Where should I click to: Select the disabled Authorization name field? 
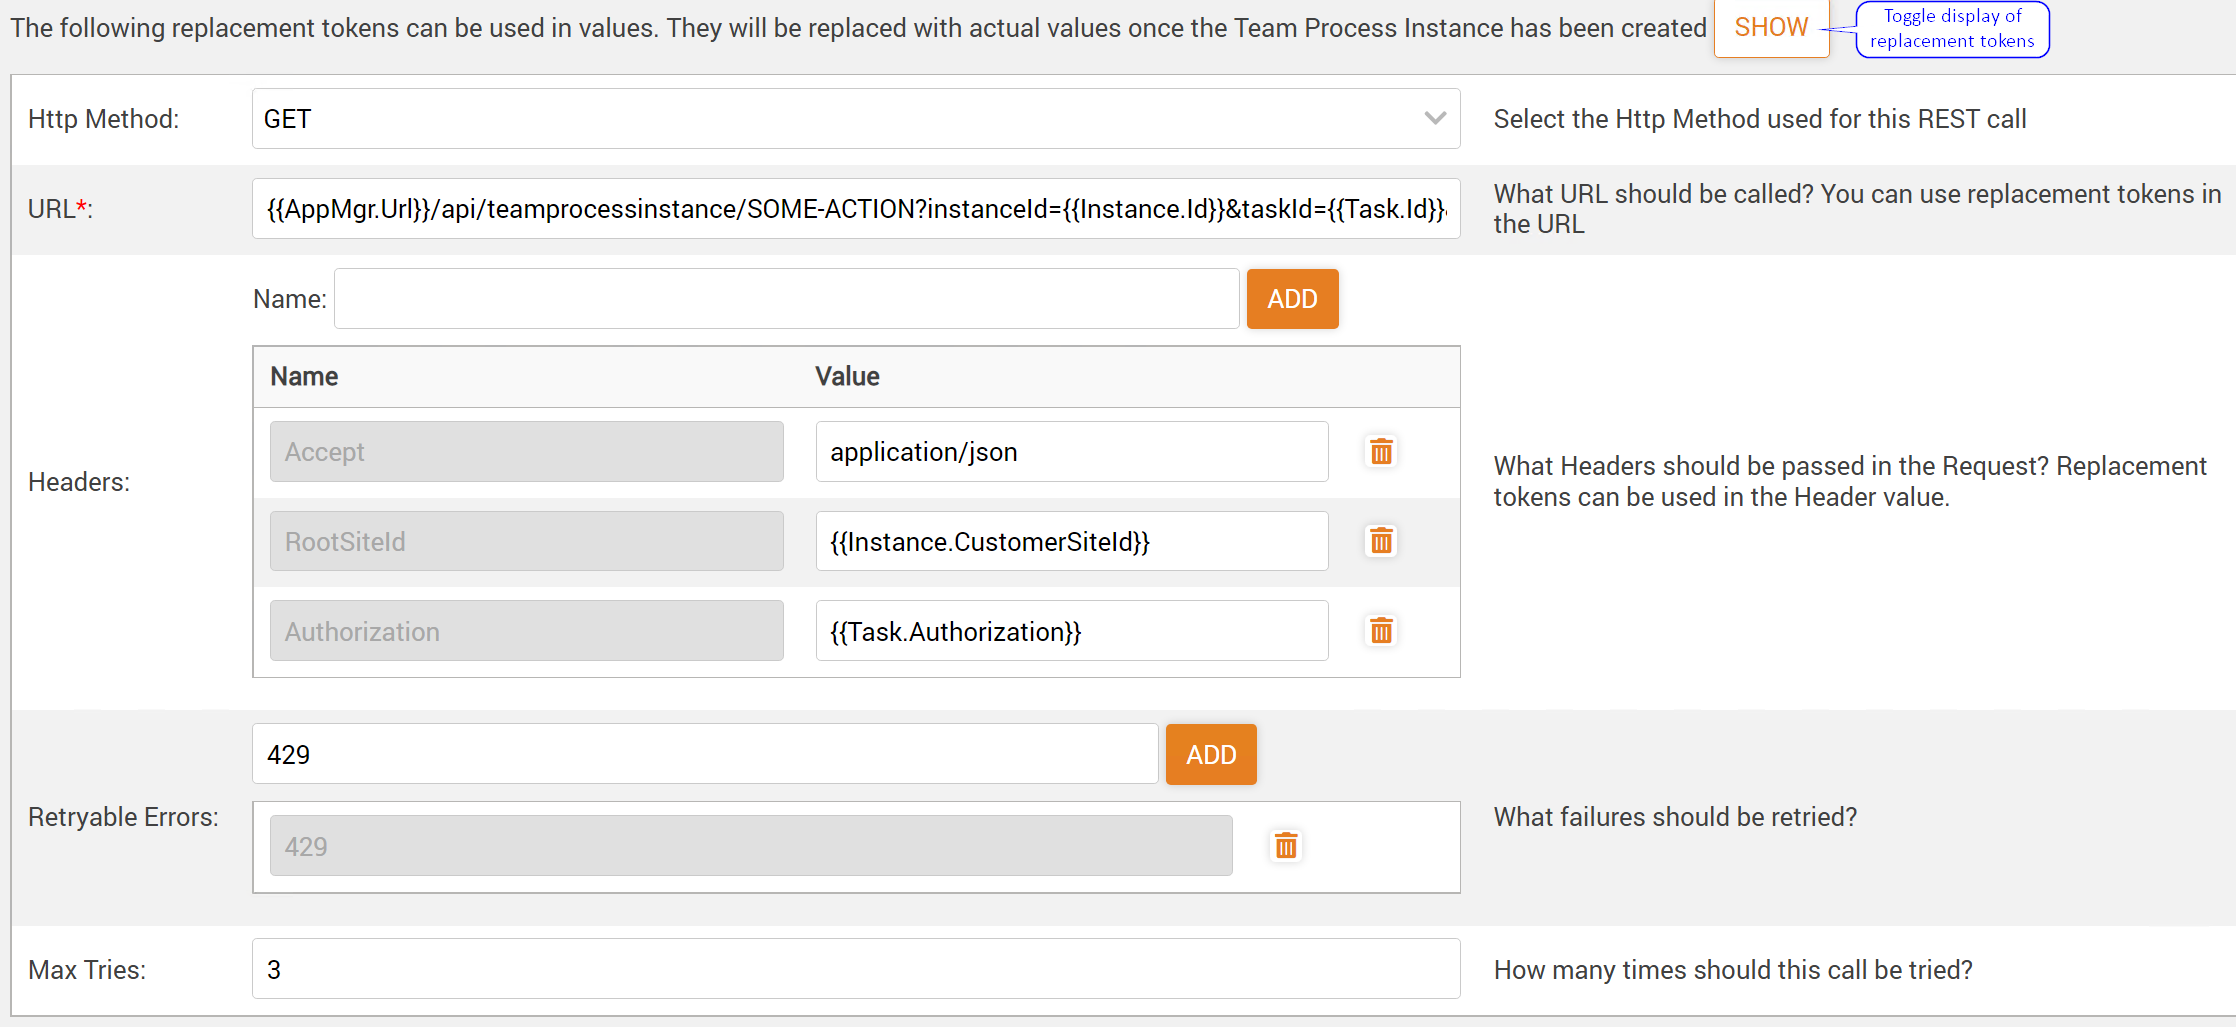[x=527, y=632]
